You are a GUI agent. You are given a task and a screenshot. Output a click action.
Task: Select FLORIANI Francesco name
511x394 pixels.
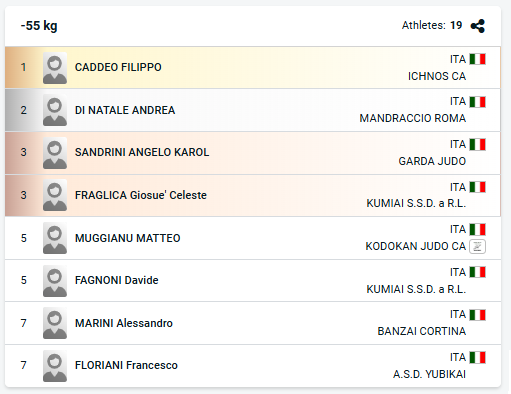tap(126, 365)
